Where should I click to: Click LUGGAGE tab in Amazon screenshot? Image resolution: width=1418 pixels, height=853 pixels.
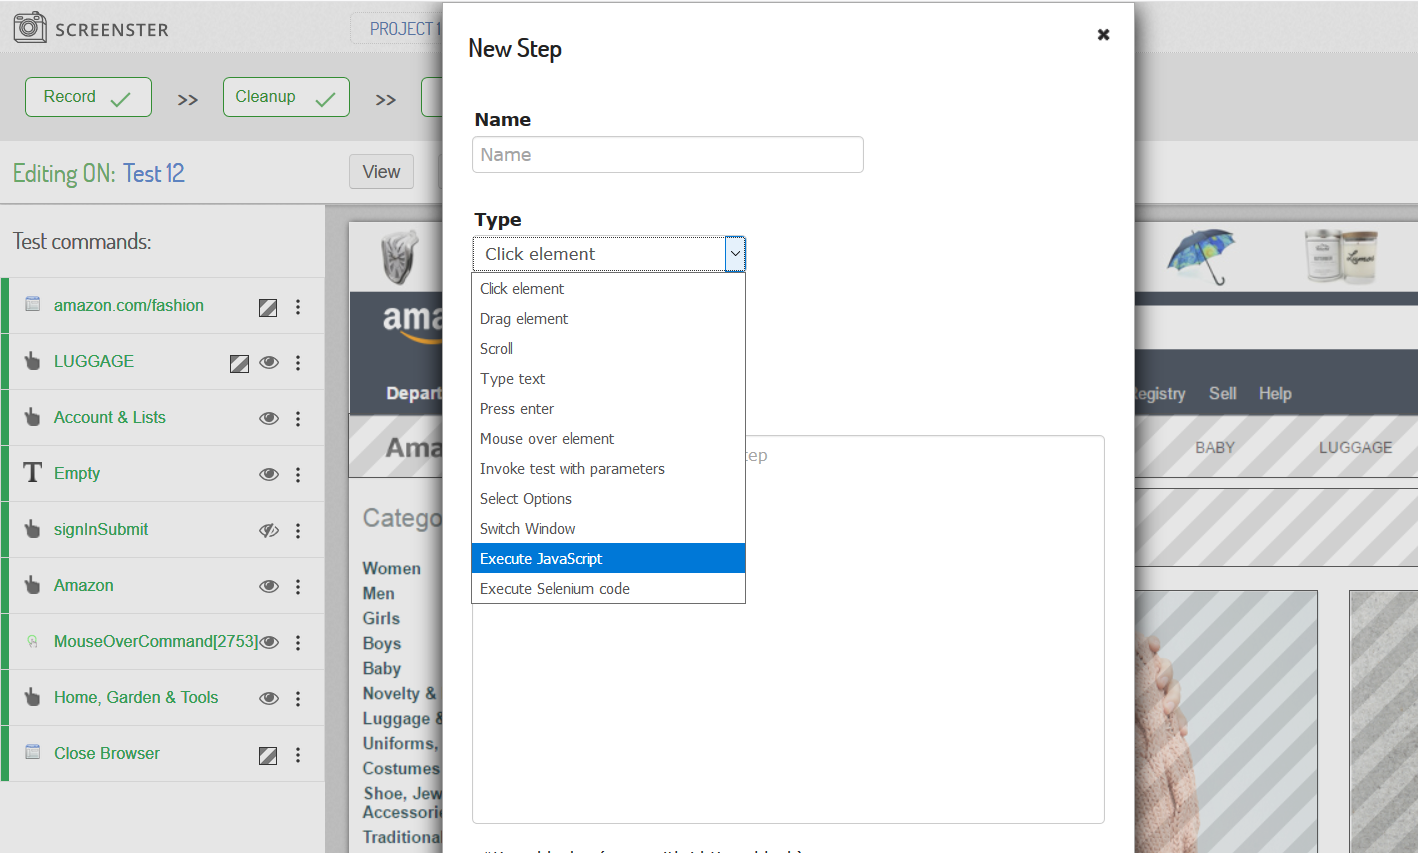point(1355,447)
